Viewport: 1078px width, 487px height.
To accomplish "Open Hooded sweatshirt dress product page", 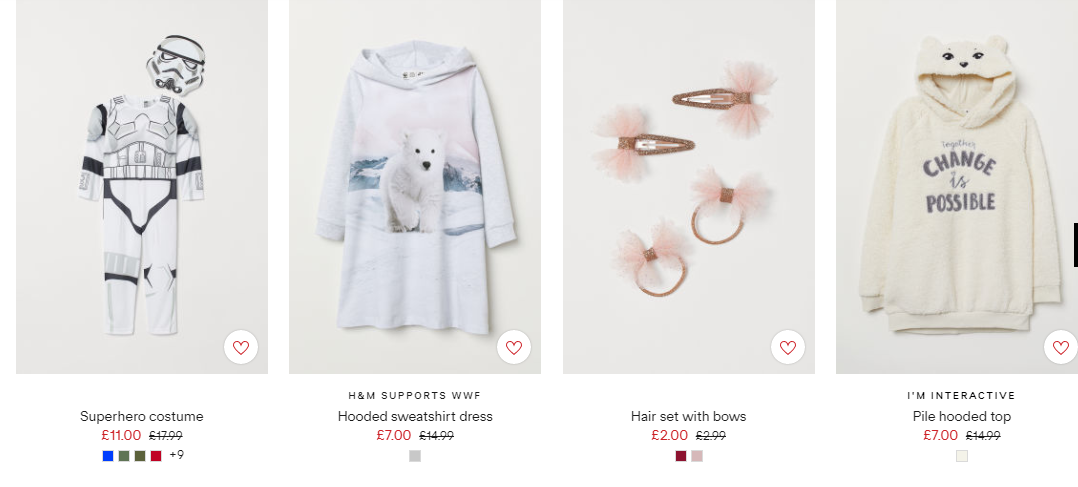I will 415,416.
